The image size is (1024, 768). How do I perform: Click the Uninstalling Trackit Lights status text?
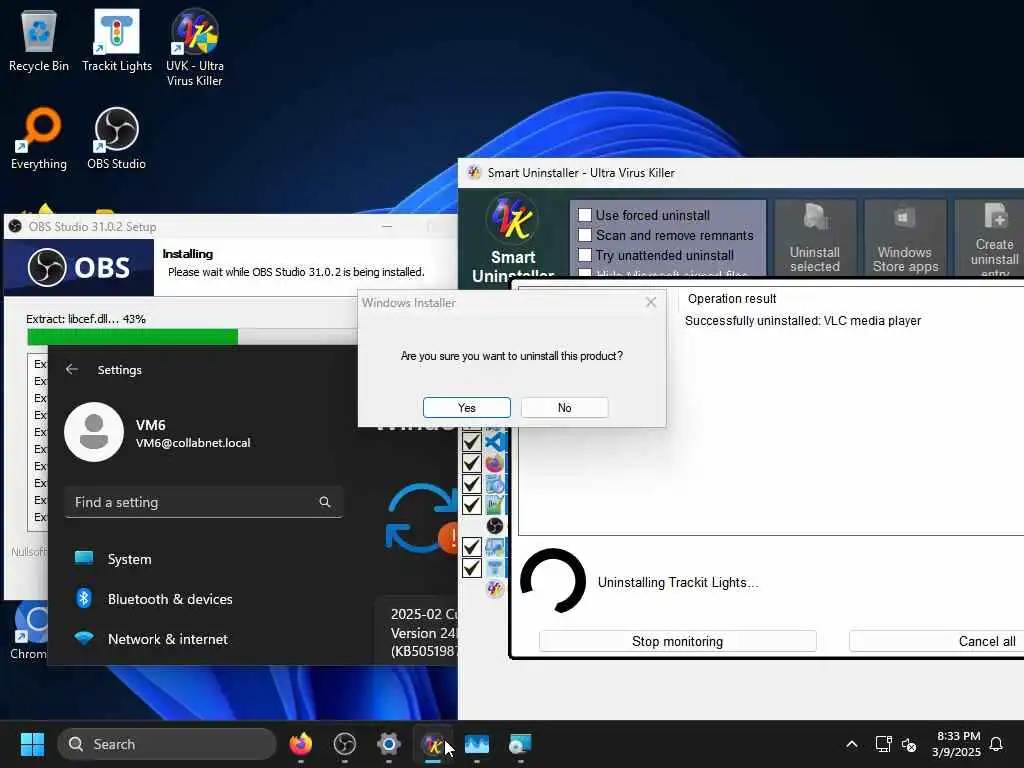[678, 583]
